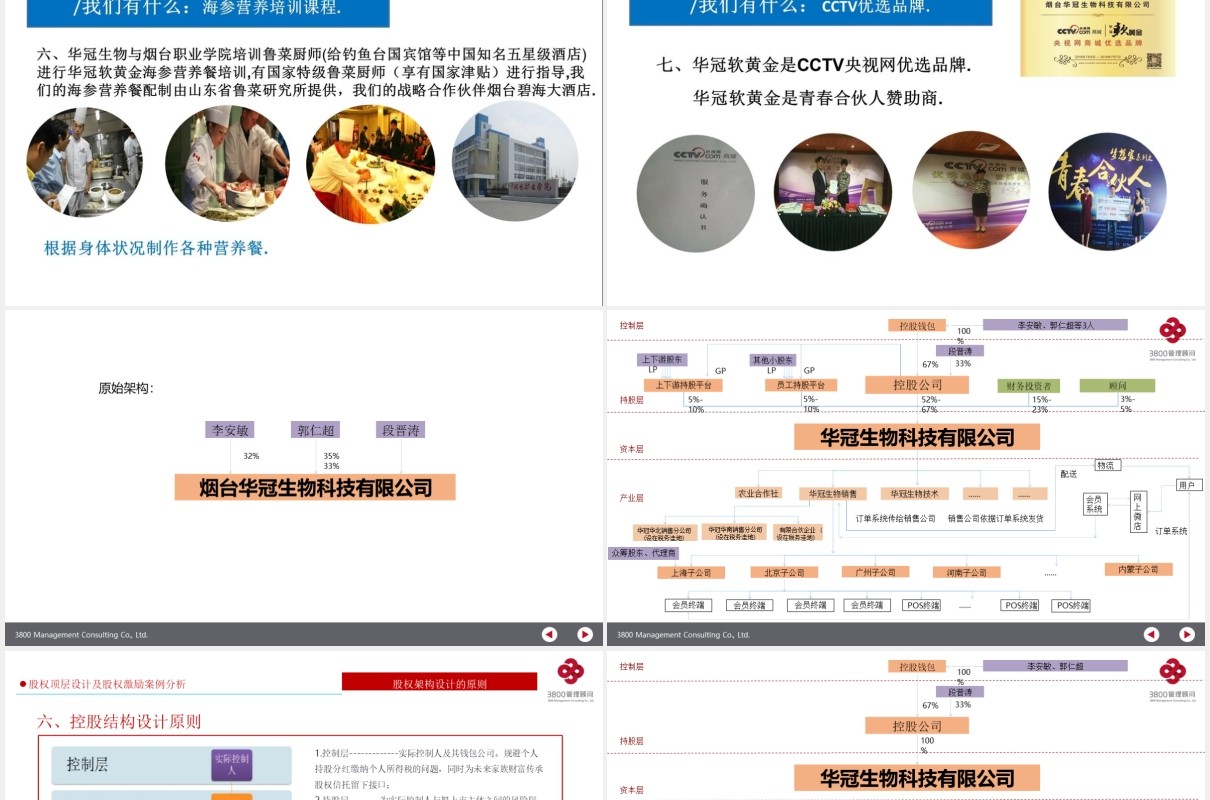Select the 上海子公司 box
This screenshot has width=1210, height=800.
[691, 572]
